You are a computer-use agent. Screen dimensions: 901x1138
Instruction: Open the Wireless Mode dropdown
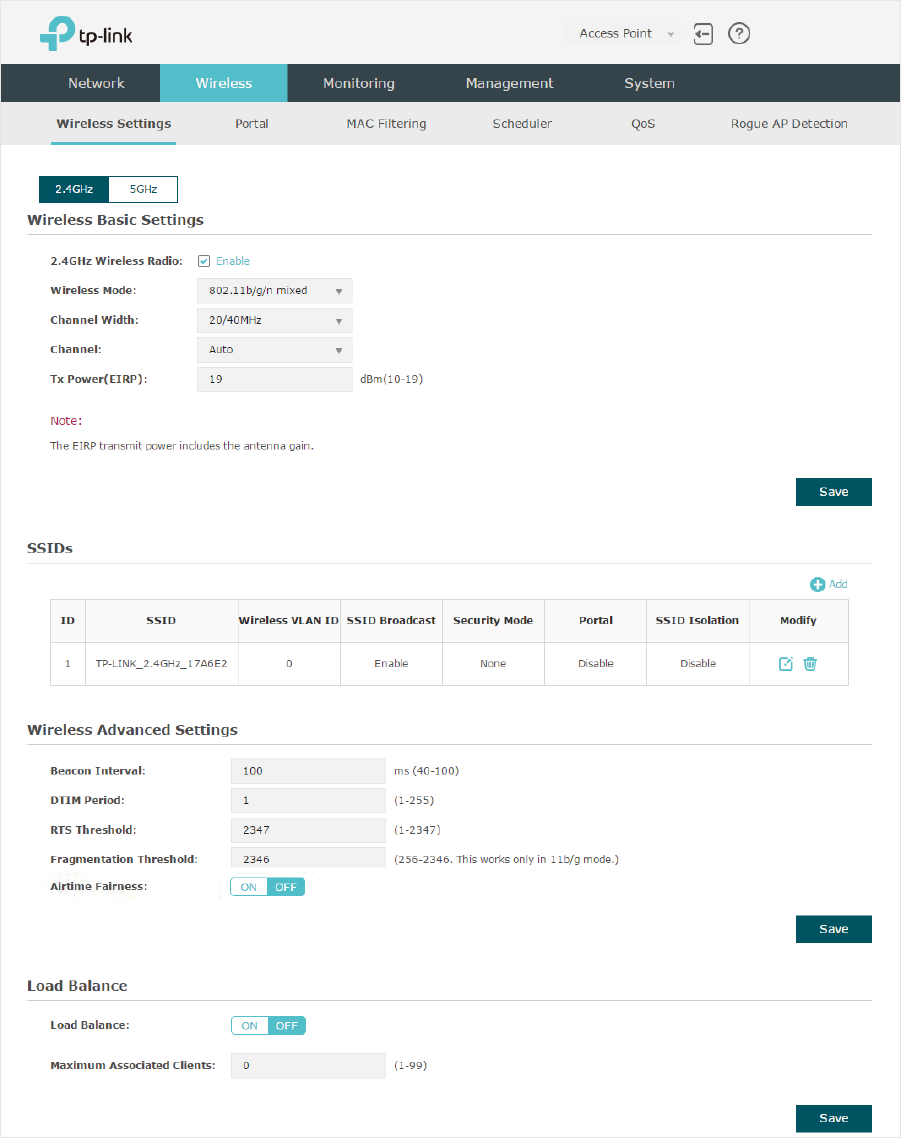point(274,291)
